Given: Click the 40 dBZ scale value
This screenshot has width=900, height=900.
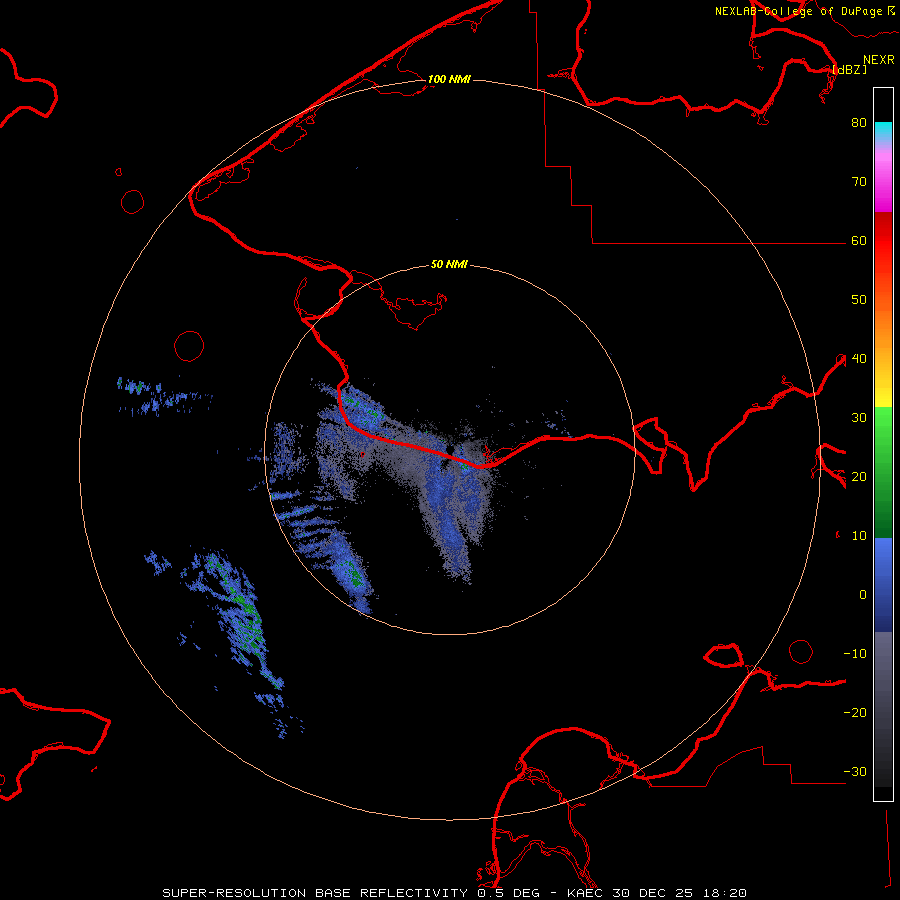Looking at the screenshot, I should click(x=859, y=358).
